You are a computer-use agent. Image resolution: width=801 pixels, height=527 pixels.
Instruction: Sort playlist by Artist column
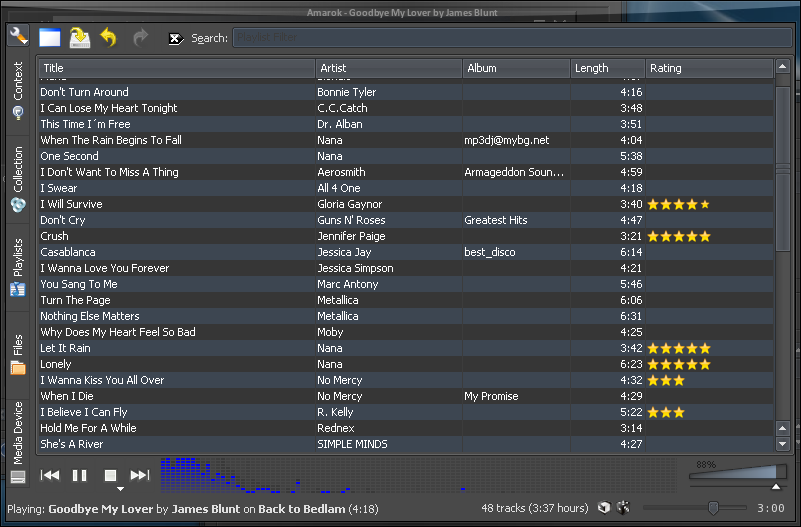pyautogui.click(x=389, y=68)
